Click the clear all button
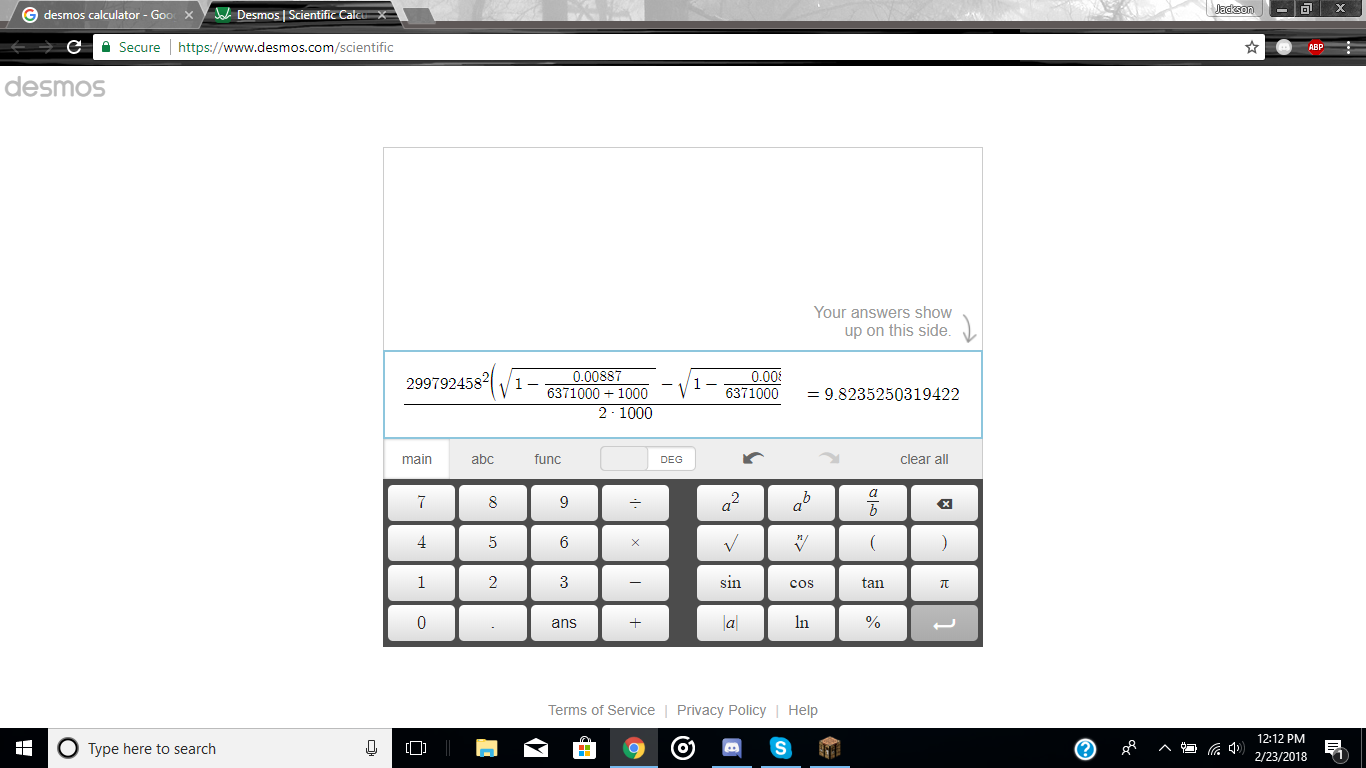 (923, 459)
